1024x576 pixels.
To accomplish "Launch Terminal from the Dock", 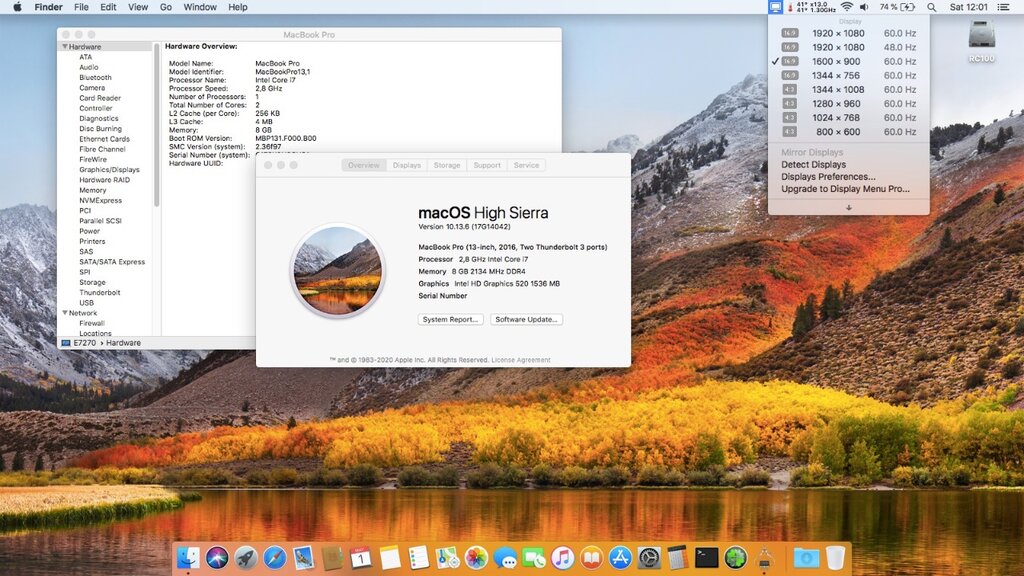I will (705, 557).
